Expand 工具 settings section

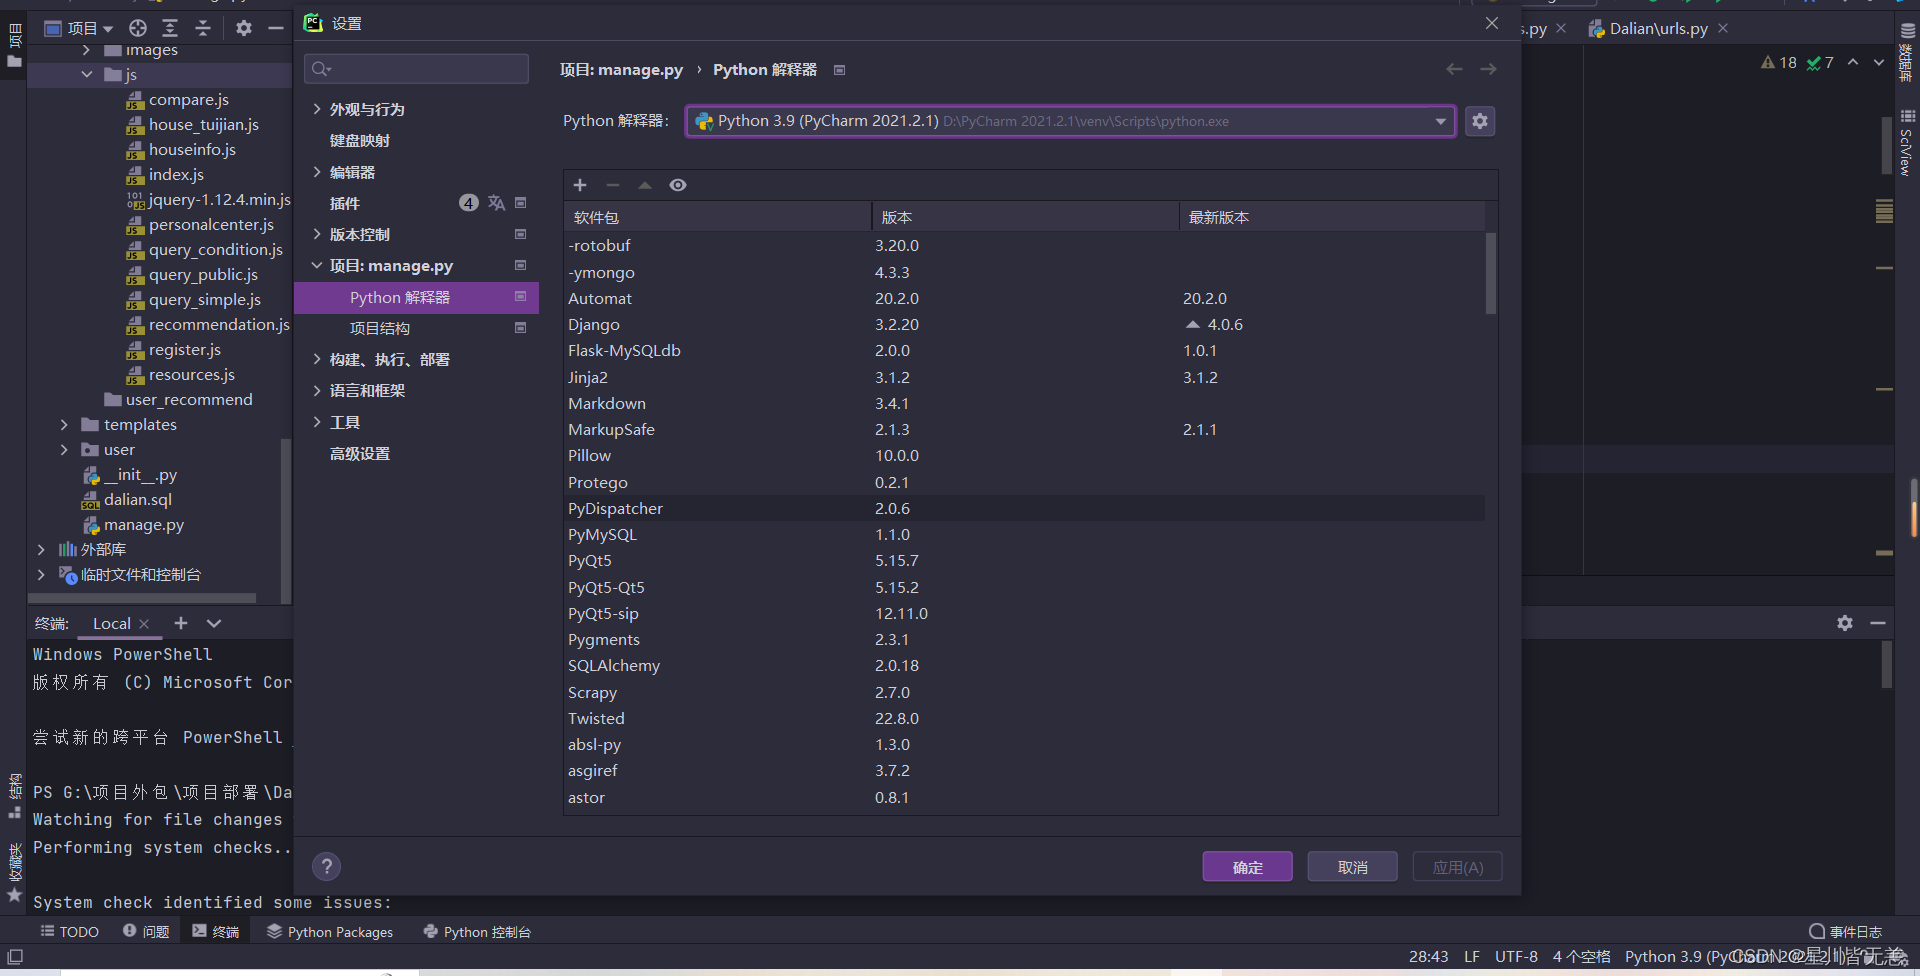click(x=317, y=422)
